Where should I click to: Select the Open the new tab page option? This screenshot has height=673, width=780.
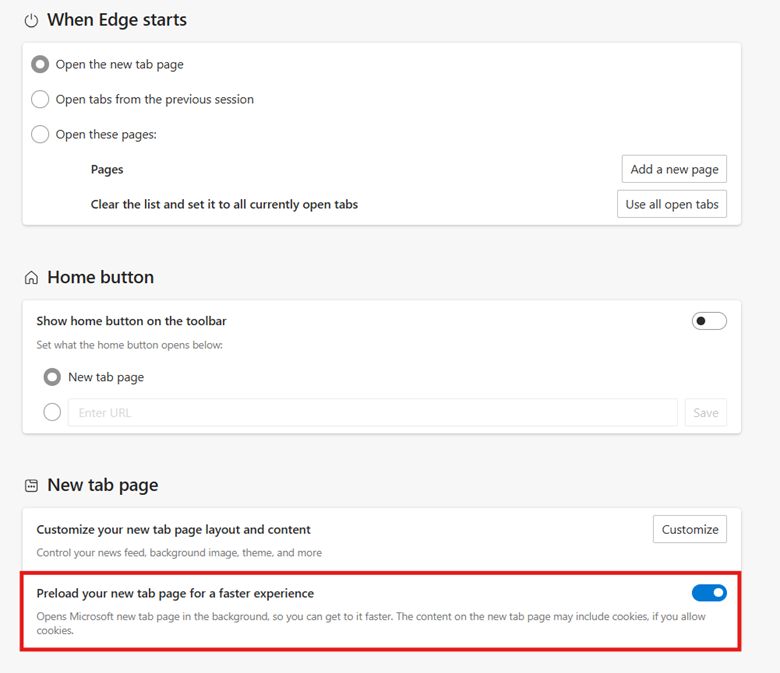click(x=40, y=64)
